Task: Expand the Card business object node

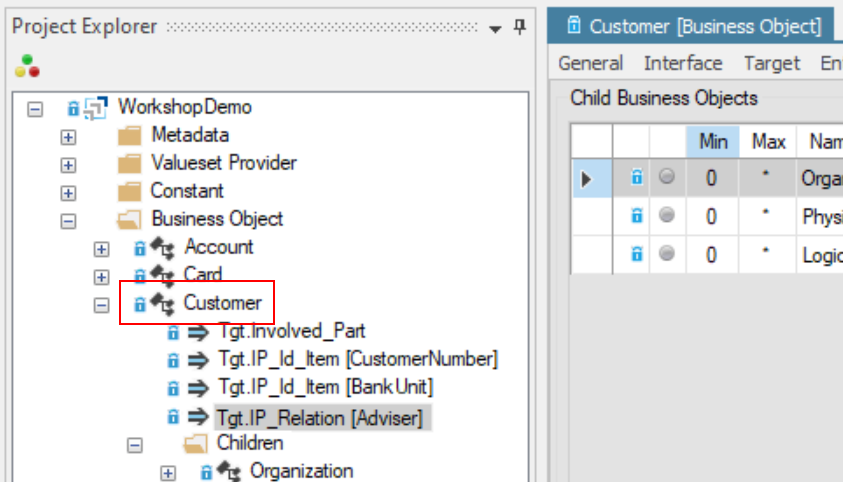Action: [101, 276]
